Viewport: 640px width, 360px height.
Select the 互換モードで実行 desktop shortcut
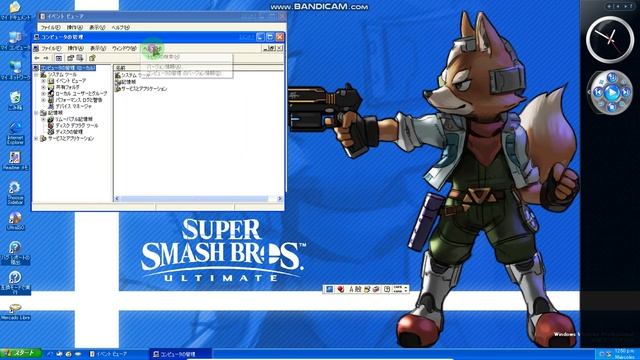15,282
